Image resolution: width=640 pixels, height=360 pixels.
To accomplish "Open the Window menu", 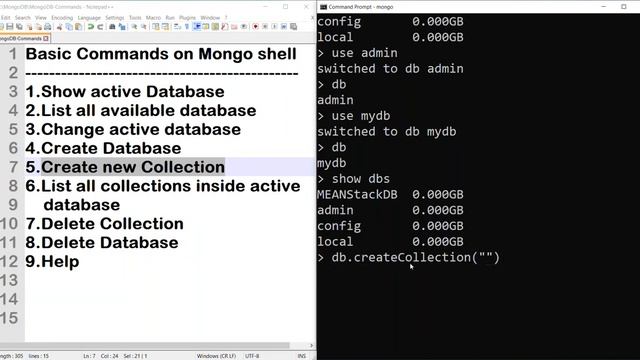I will point(210,18).
